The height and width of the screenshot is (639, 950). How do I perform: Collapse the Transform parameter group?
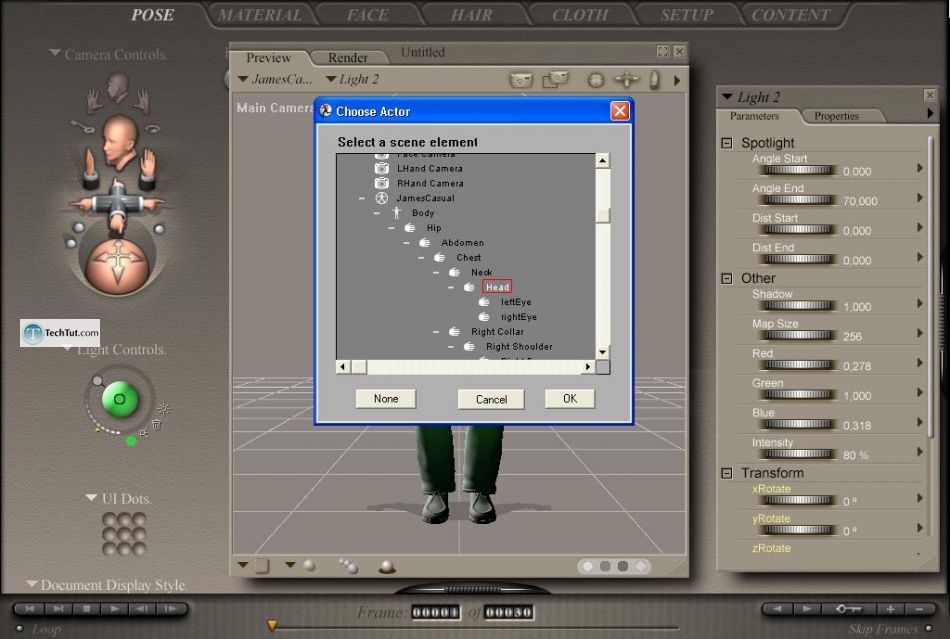726,473
